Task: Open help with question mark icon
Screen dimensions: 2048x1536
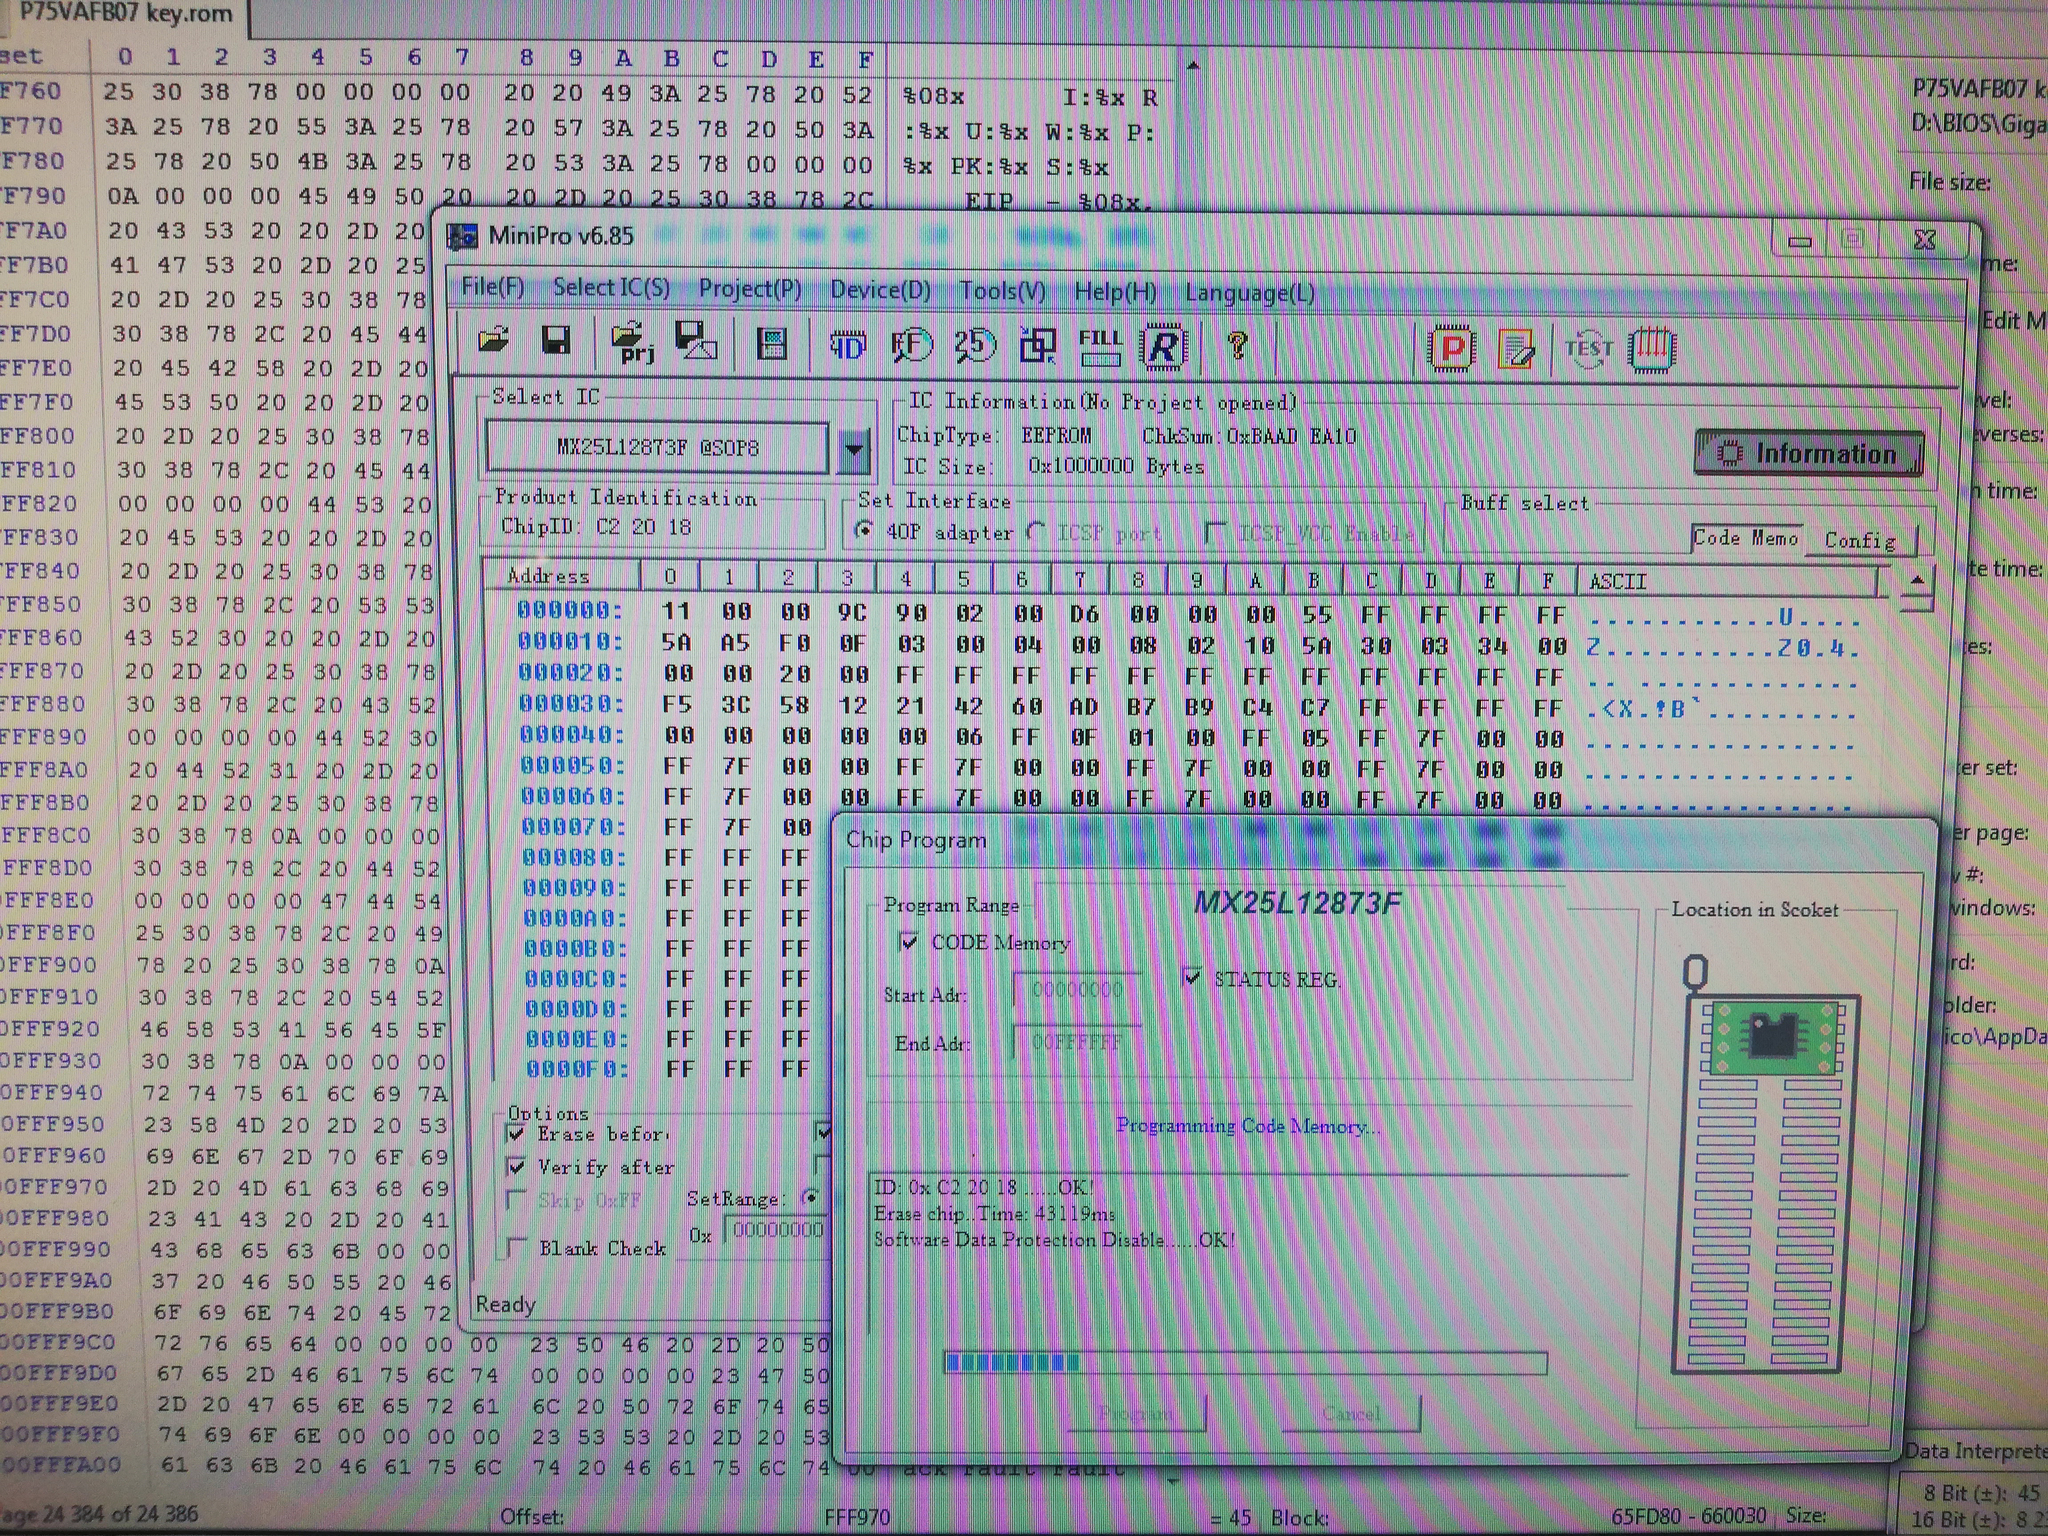Action: coord(1237,347)
